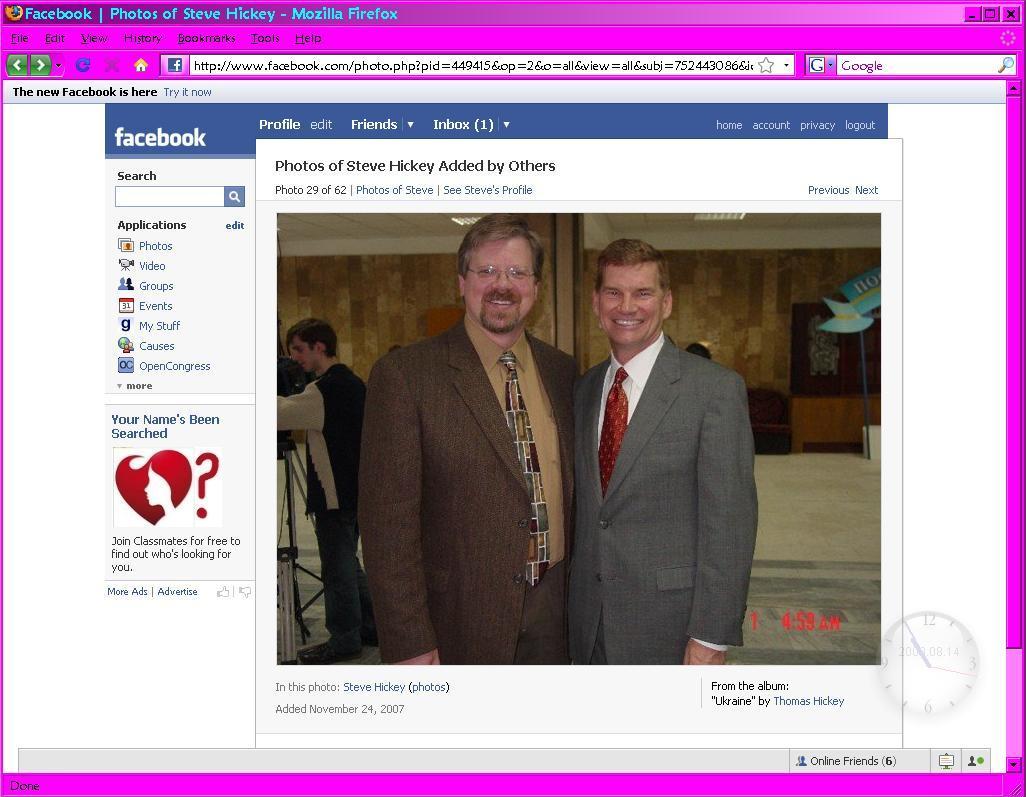
Task: Click edit beside Applications
Action: tap(235, 225)
